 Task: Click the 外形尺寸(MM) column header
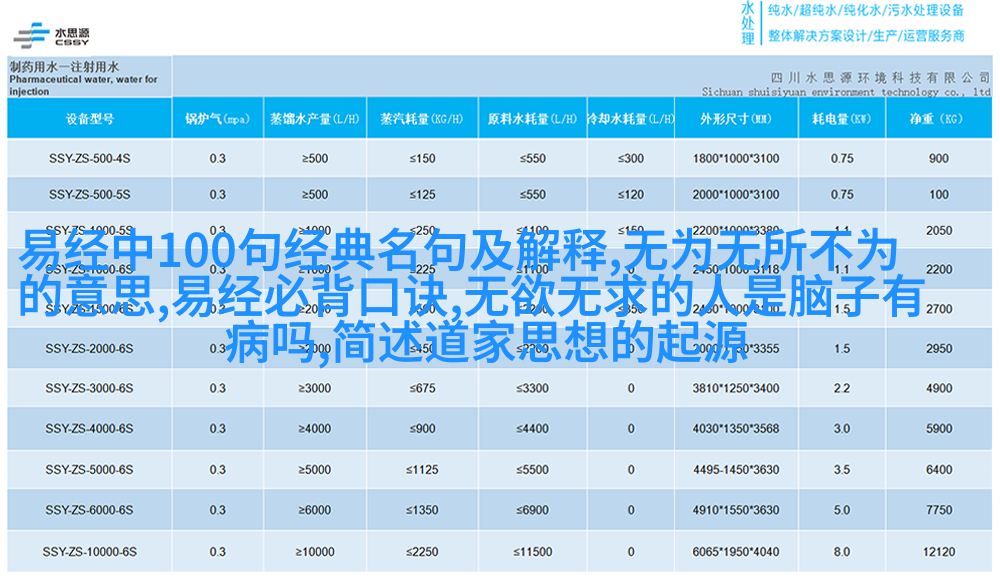(735, 119)
